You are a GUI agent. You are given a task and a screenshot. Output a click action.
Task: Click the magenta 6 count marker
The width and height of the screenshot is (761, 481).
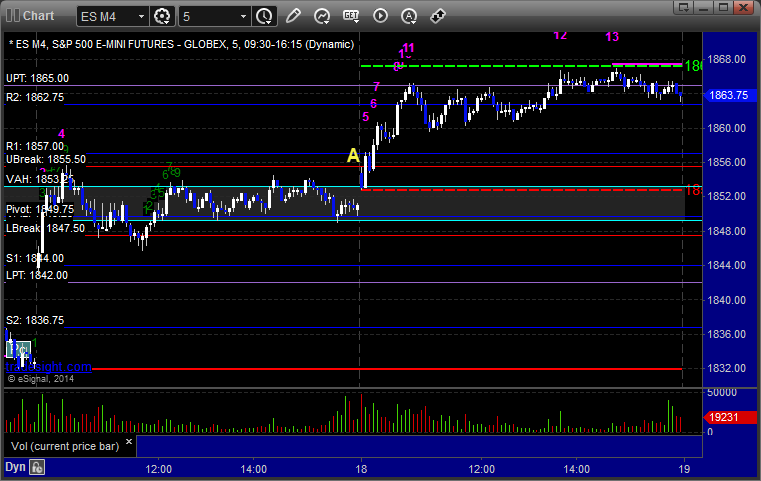(373, 103)
